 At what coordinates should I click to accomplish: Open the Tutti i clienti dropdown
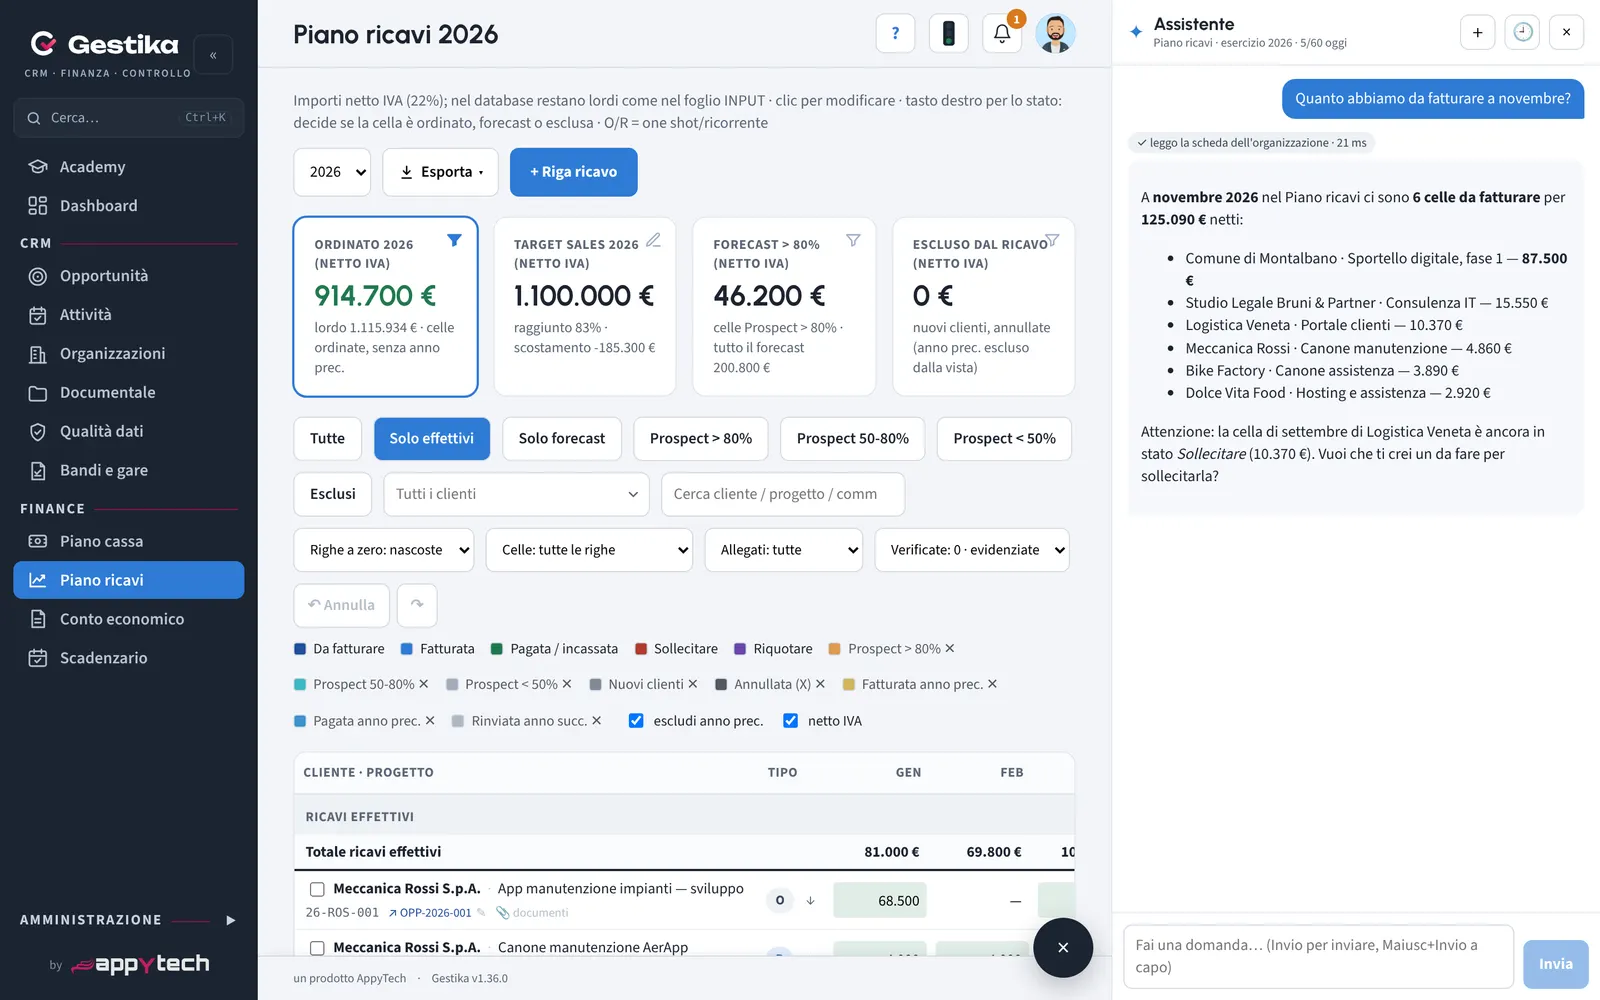click(x=516, y=494)
